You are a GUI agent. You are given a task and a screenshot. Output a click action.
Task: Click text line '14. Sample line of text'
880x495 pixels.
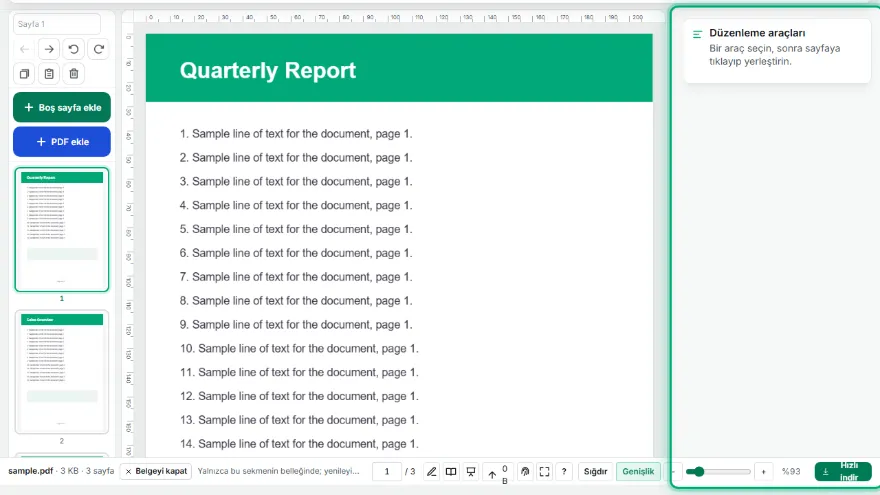[299, 444]
